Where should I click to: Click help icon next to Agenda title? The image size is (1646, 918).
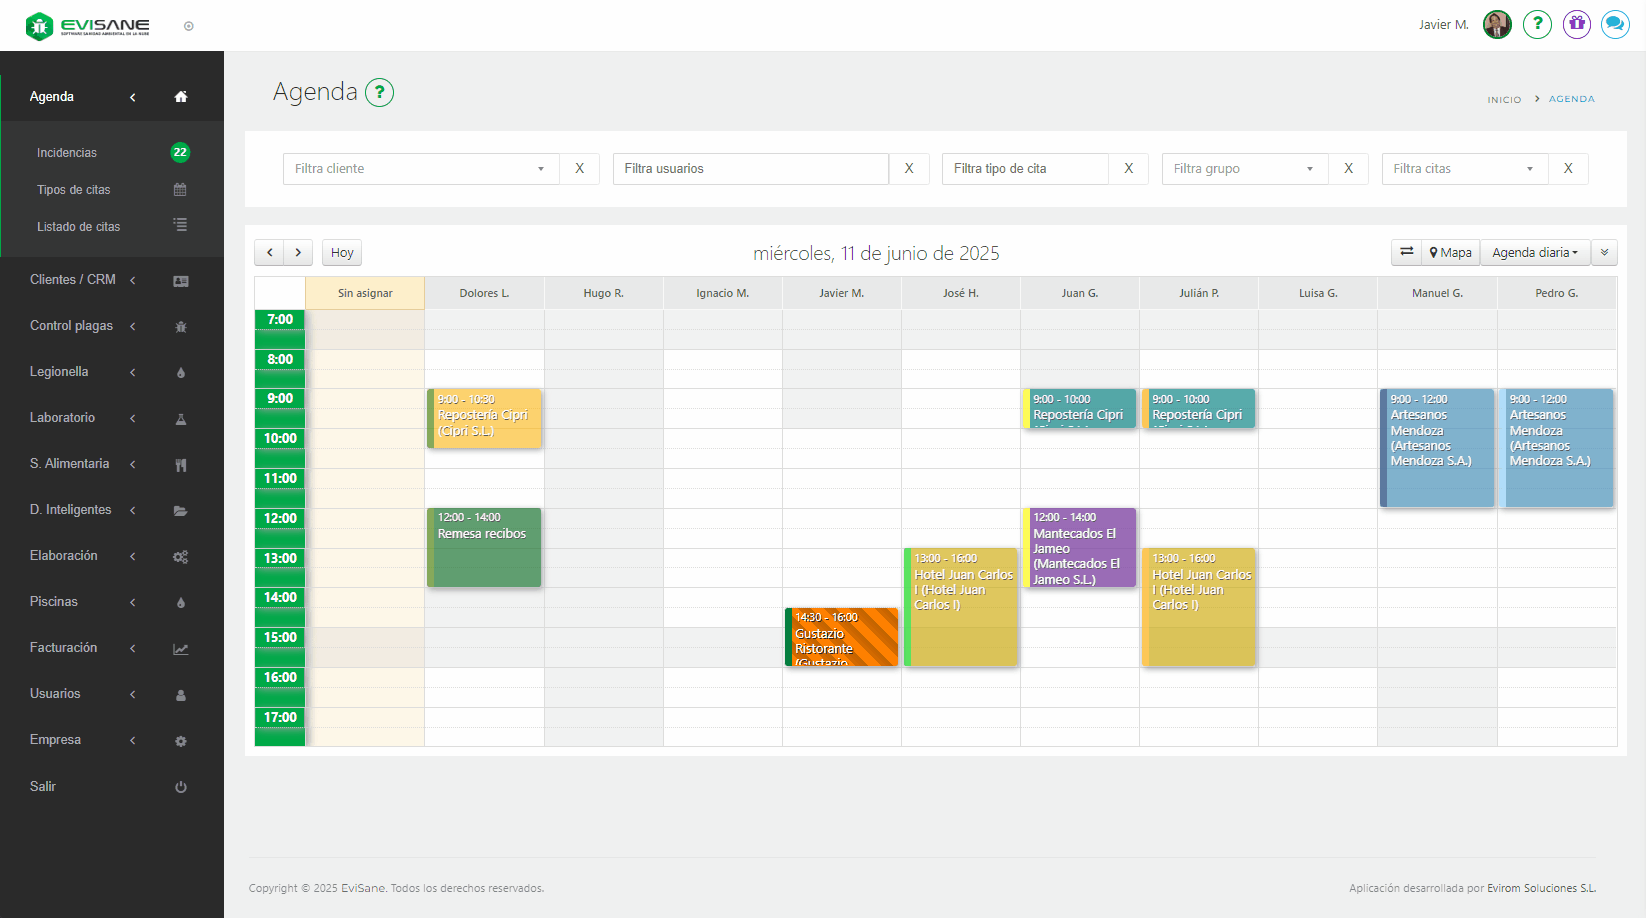[x=379, y=93]
